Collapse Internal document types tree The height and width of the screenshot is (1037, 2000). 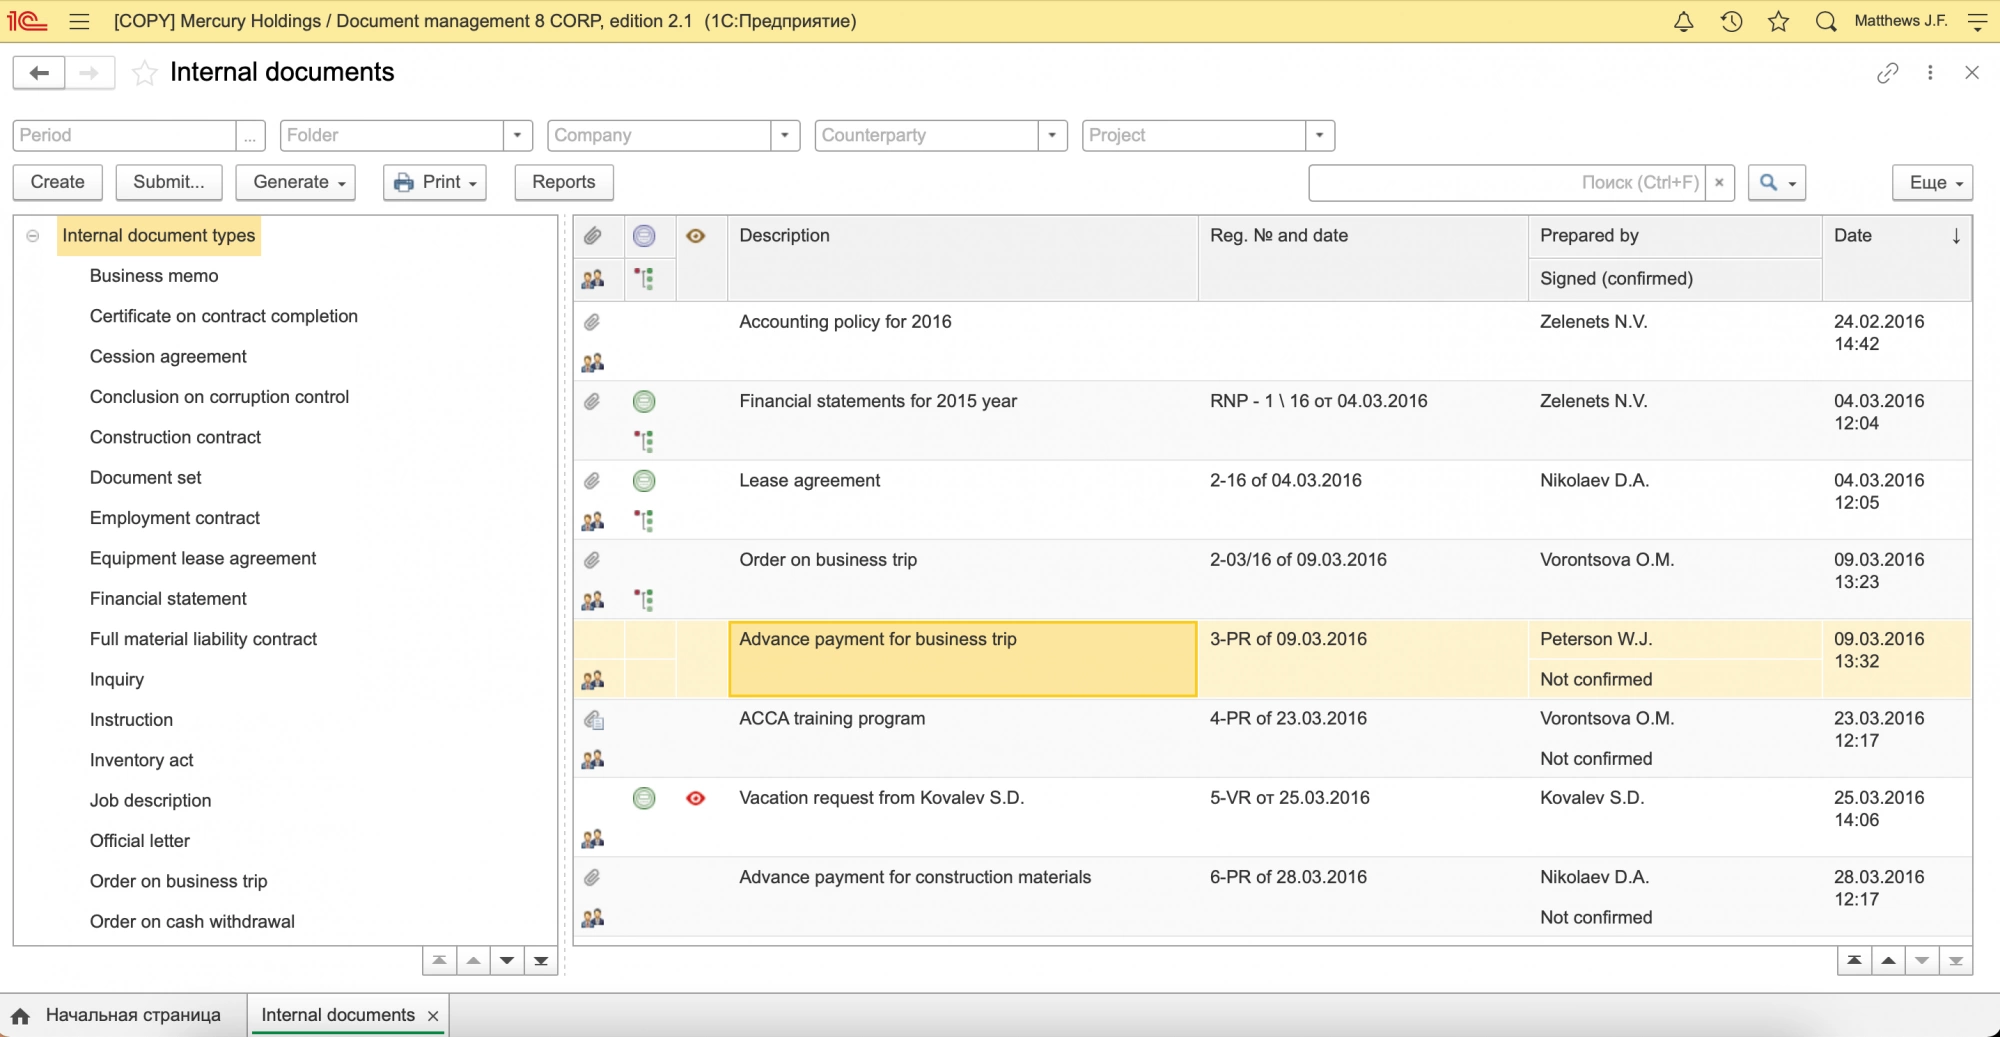33,236
